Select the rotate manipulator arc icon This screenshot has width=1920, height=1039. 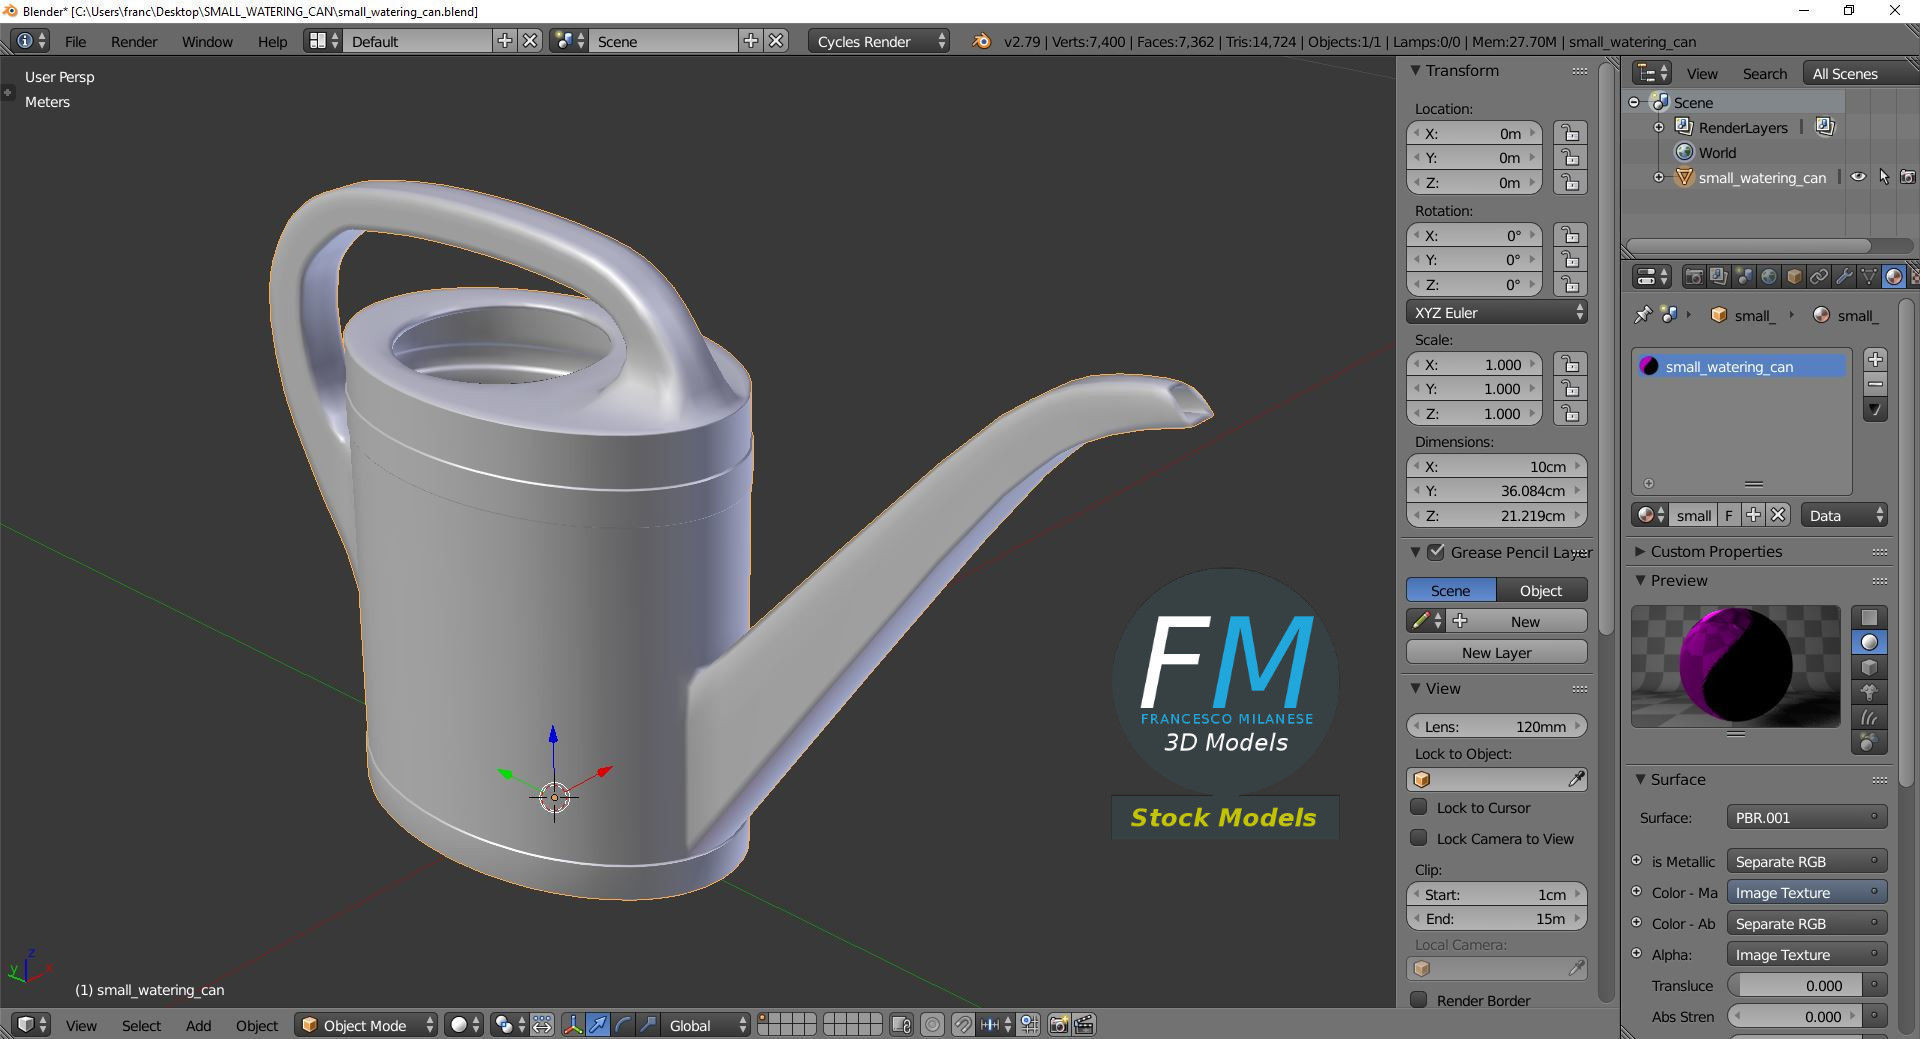click(622, 1025)
